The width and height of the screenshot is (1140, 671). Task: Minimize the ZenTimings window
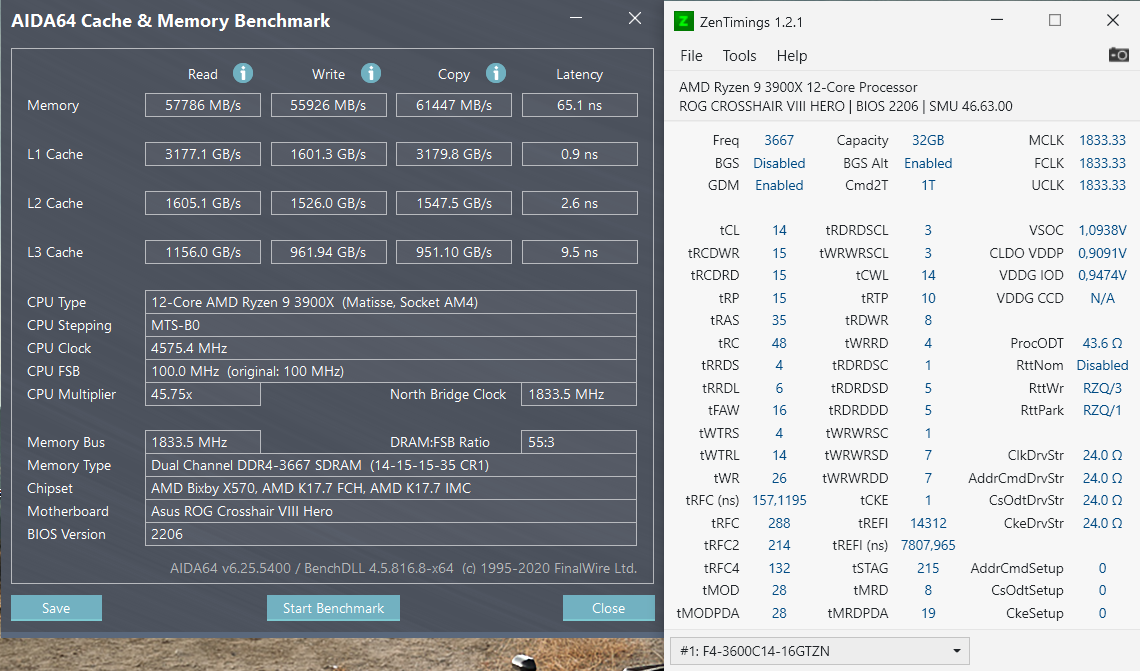coord(997,20)
